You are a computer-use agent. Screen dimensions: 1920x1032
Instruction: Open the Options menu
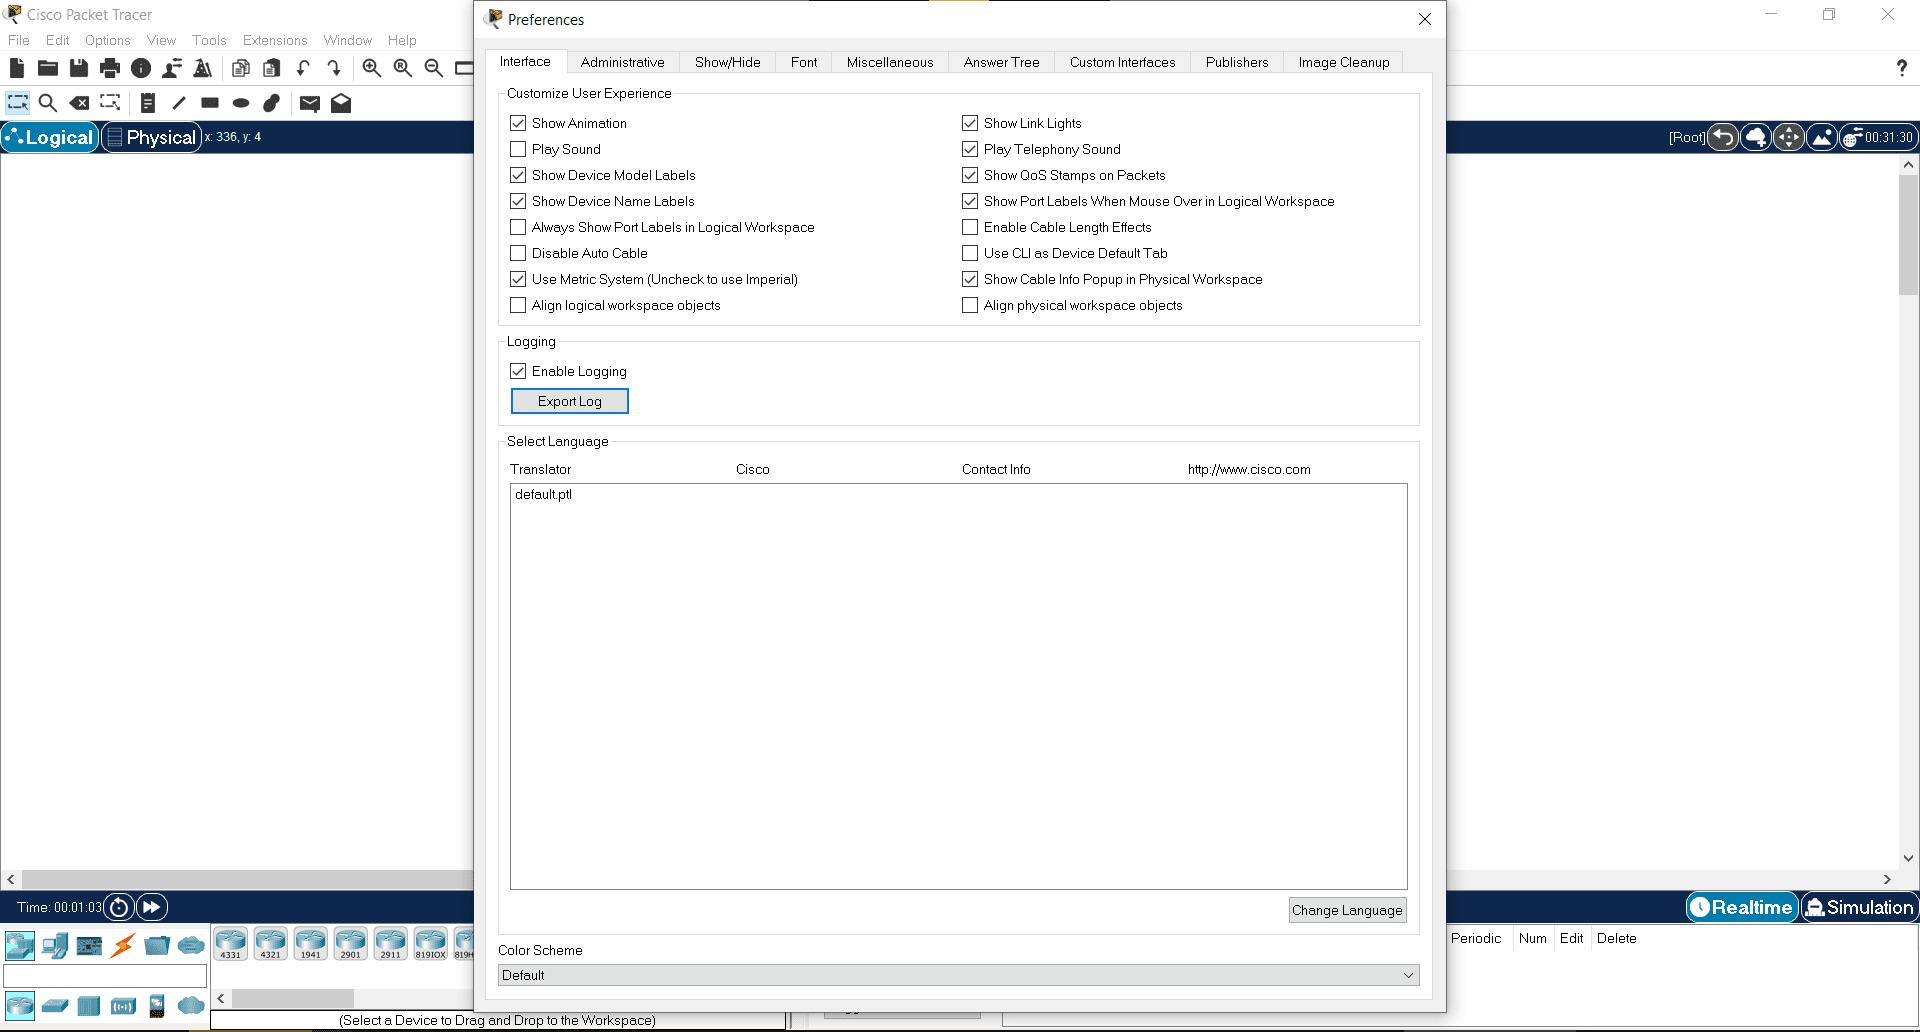pyautogui.click(x=107, y=40)
